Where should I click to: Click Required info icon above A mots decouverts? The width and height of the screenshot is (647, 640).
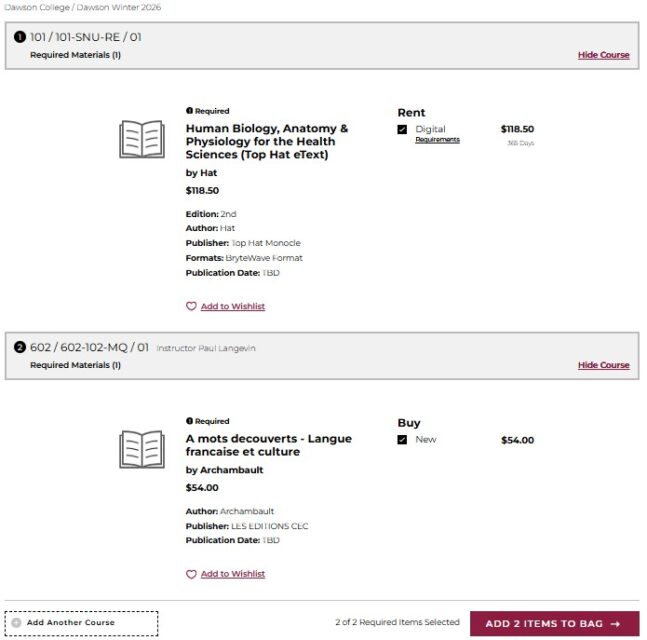click(x=189, y=421)
